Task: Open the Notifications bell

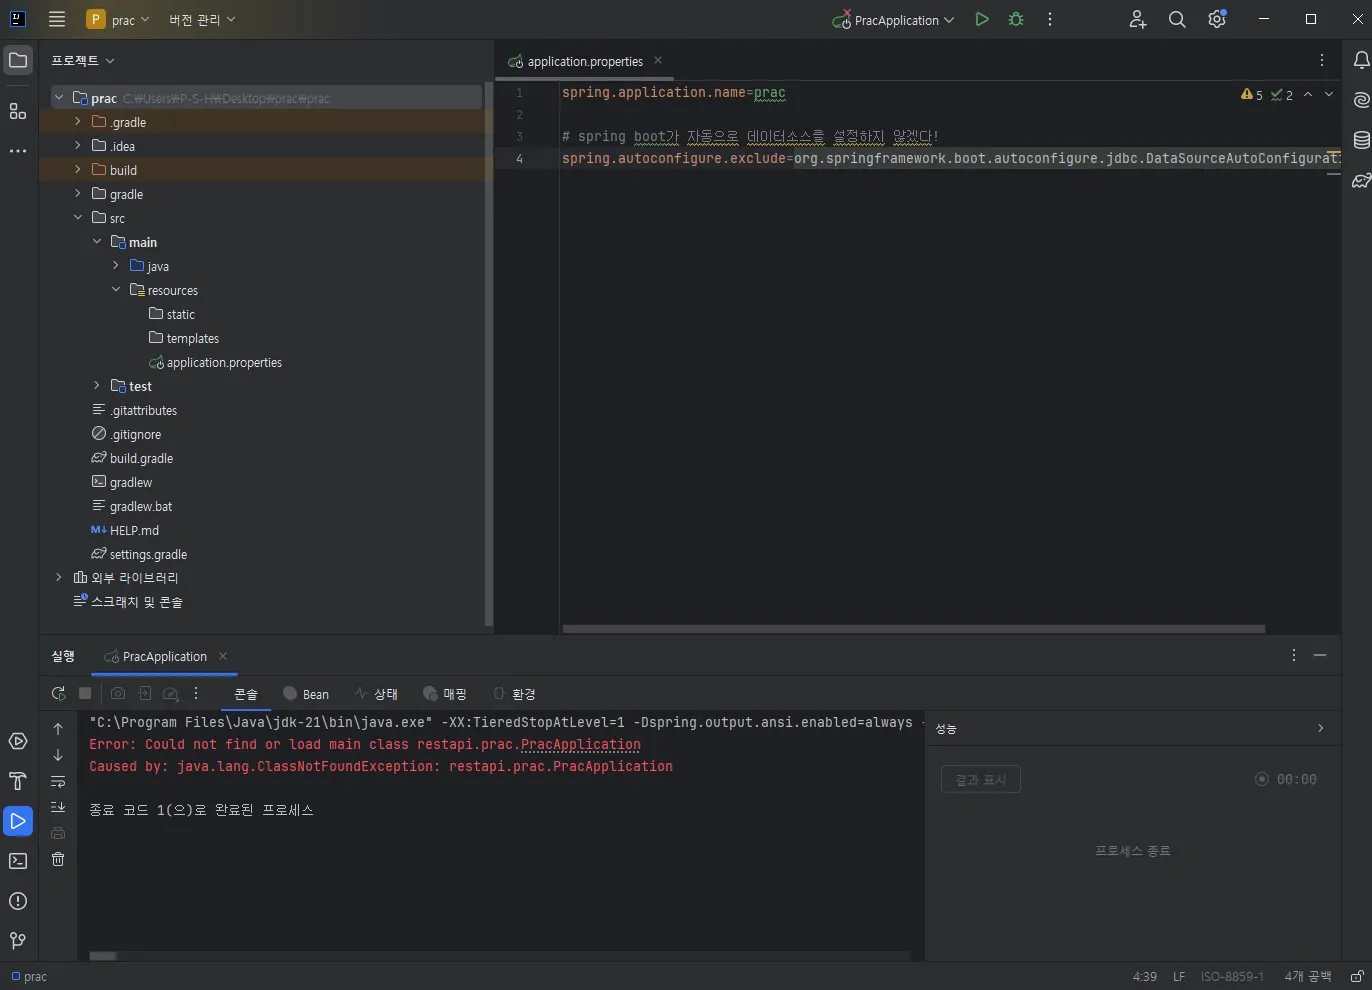Action: [1361, 60]
